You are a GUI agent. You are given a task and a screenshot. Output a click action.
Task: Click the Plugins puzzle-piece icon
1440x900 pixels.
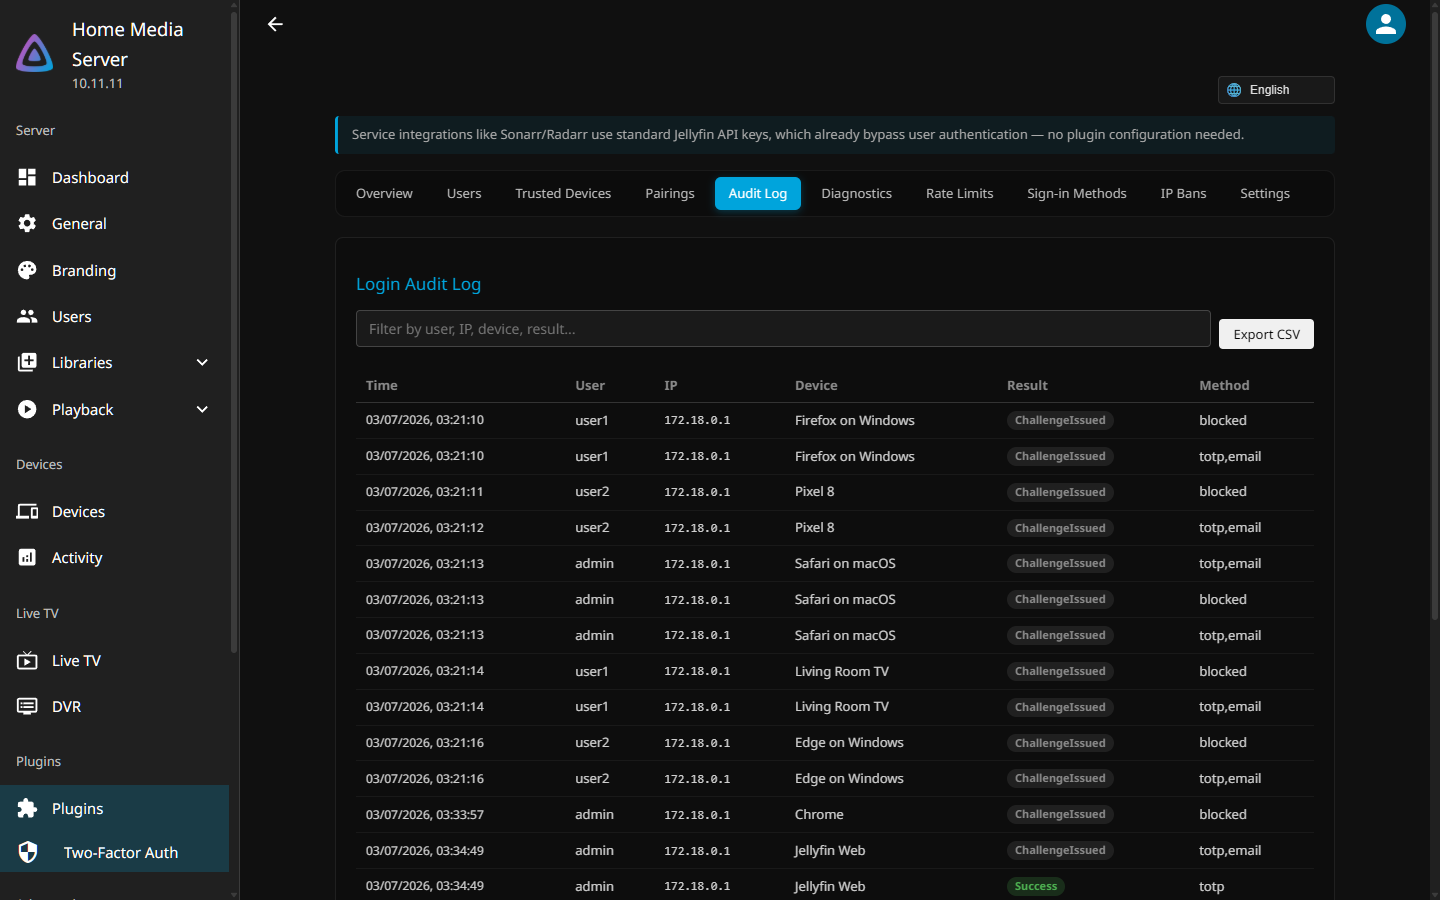(27, 808)
